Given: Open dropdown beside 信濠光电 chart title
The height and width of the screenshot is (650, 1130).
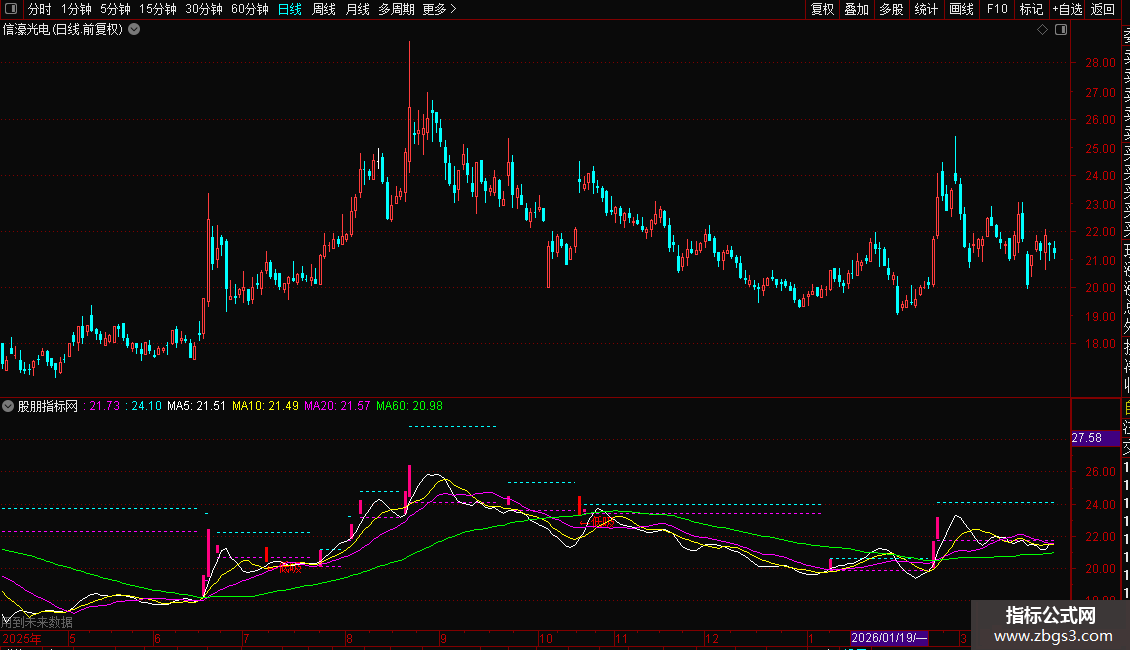Looking at the screenshot, I should (x=134, y=30).
